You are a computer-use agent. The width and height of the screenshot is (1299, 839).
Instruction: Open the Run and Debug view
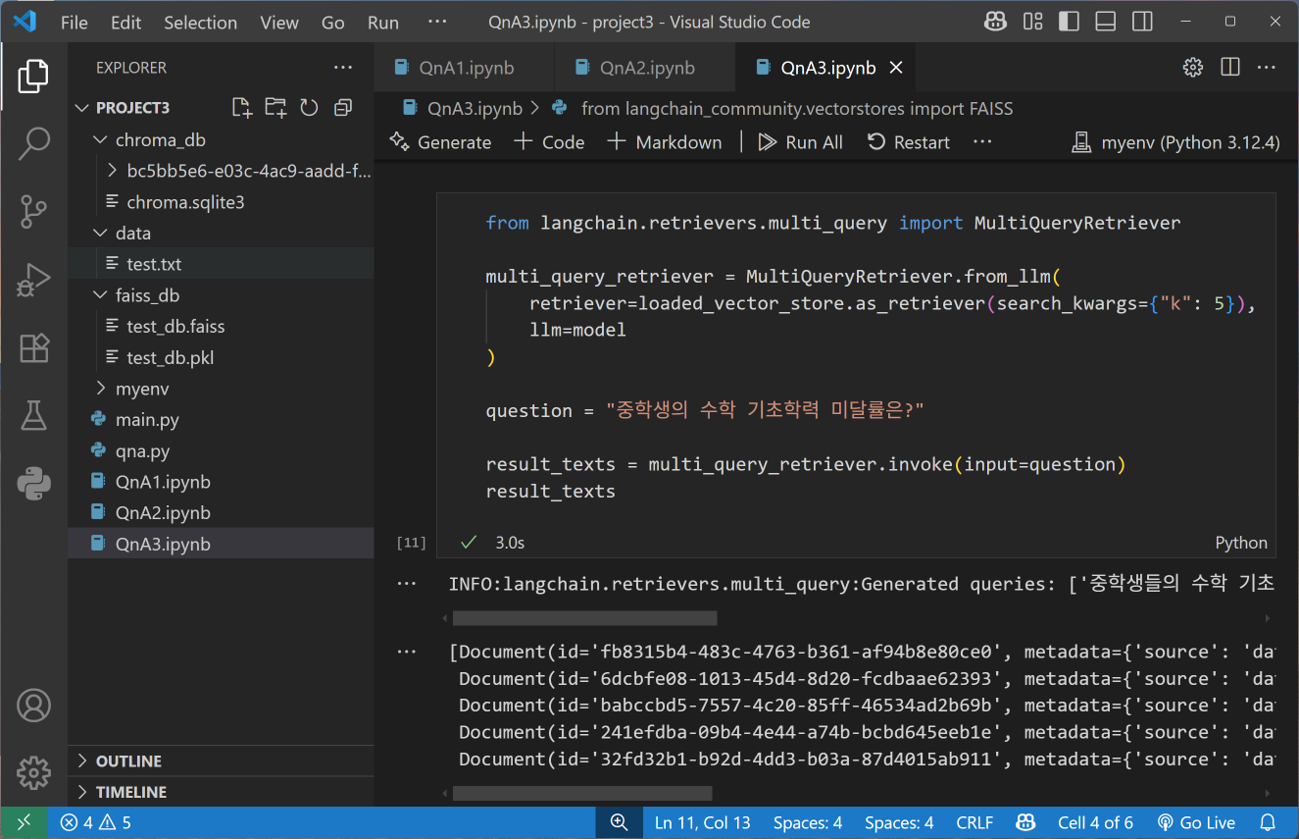click(33, 280)
